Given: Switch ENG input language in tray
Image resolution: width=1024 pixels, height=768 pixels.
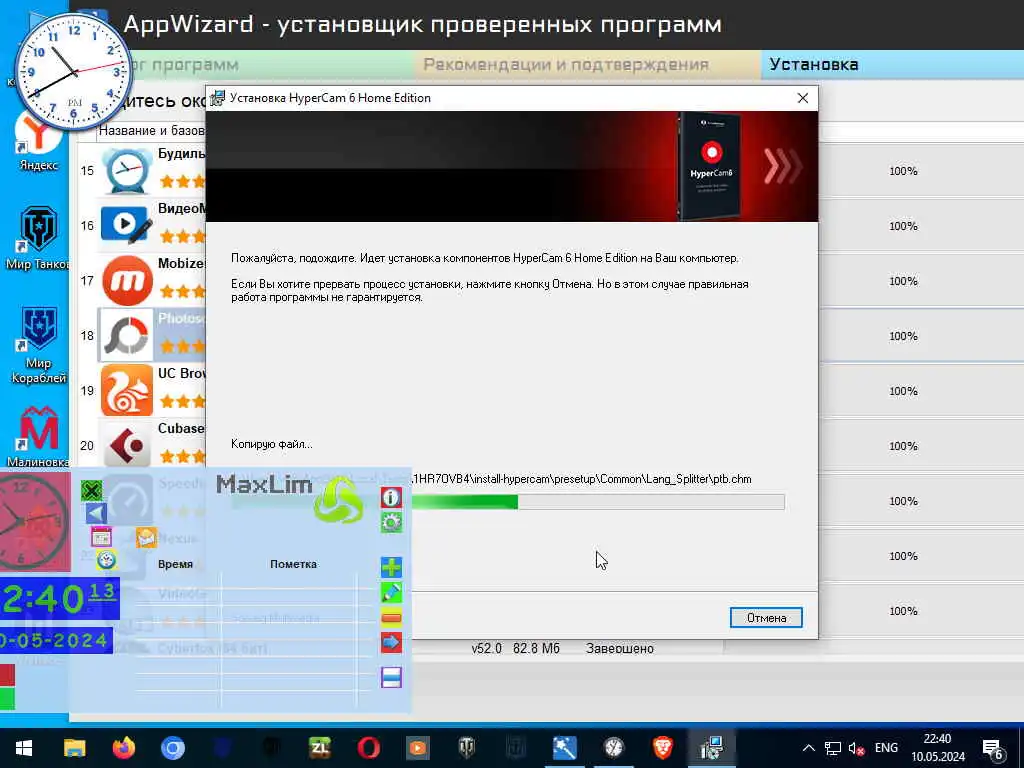Looking at the screenshot, I should 886,748.
